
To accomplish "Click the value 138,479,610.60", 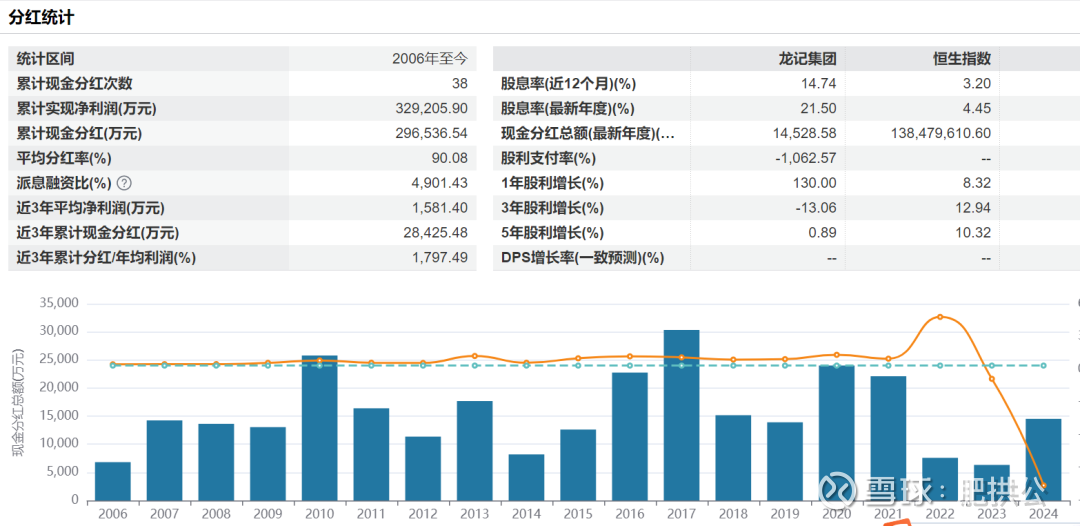I will point(941,134).
